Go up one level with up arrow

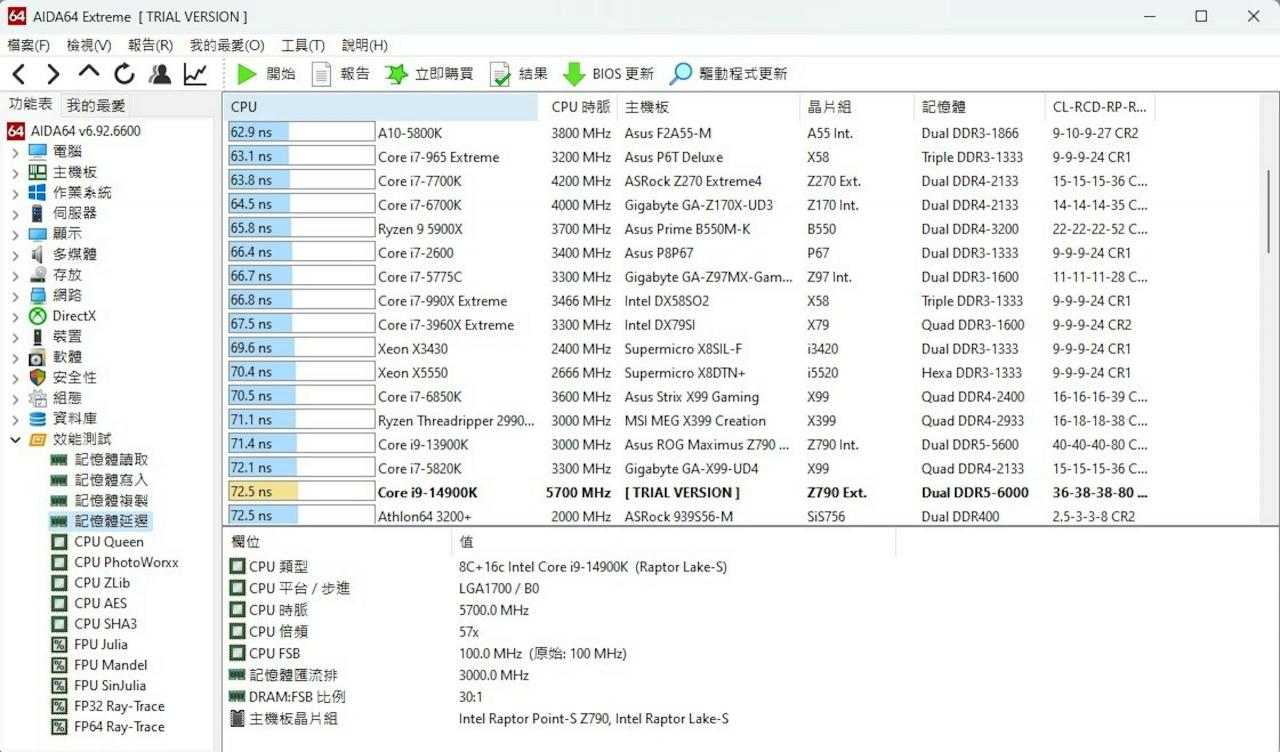(x=89, y=73)
